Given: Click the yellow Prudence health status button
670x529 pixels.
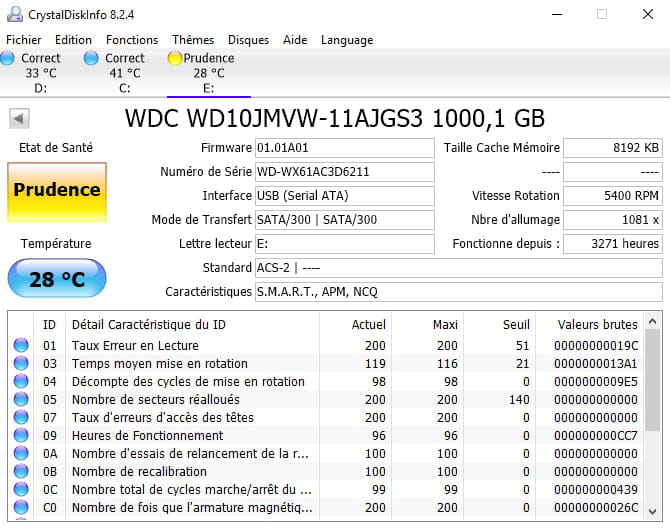Looking at the screenshot, I should point(57,192).
